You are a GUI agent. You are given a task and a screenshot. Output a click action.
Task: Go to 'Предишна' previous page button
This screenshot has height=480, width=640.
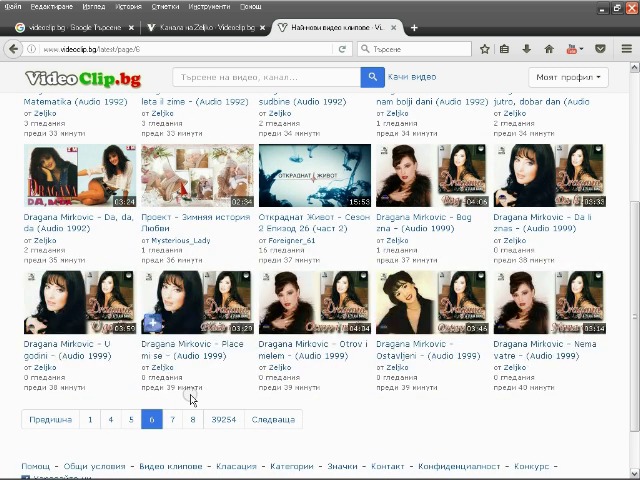pos(50,420)
